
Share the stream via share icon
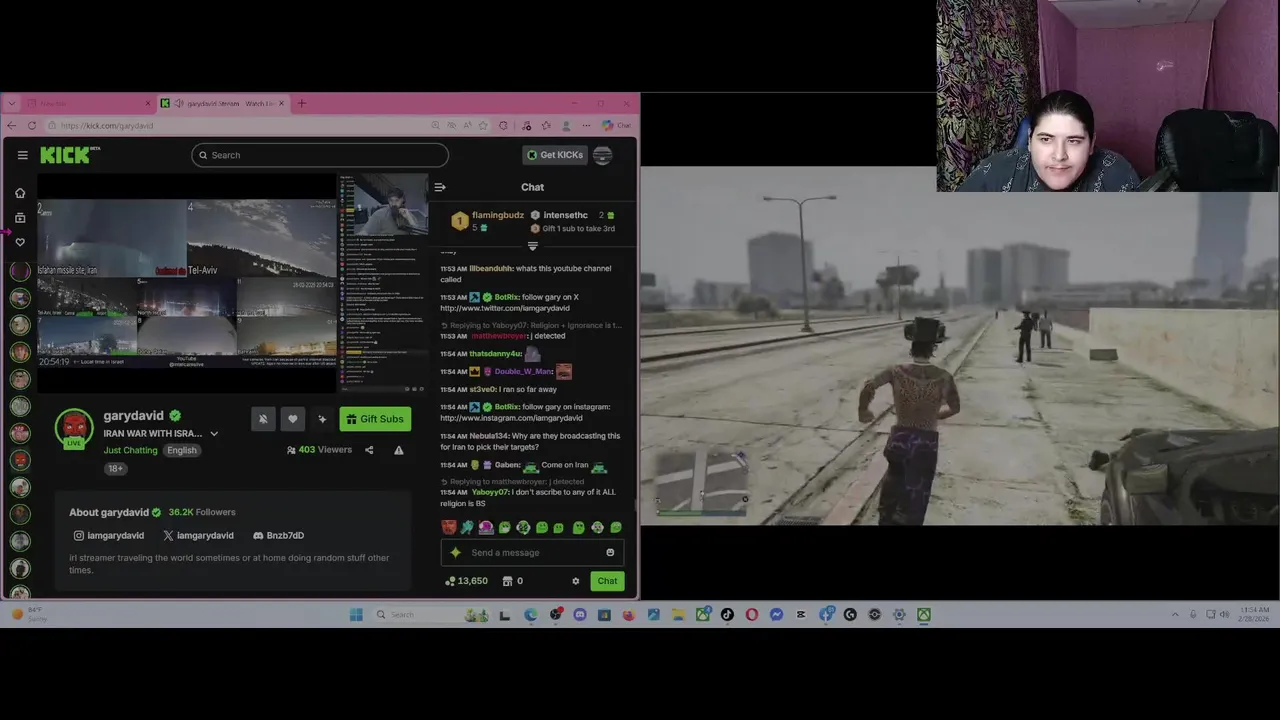pos(369,450)
